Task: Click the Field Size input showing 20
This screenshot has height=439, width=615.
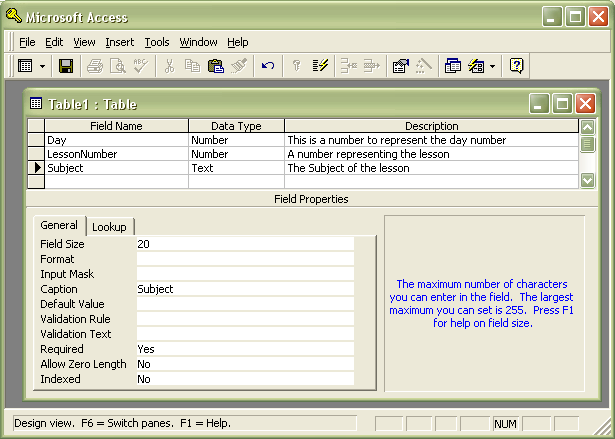Action: pos(245,244)
